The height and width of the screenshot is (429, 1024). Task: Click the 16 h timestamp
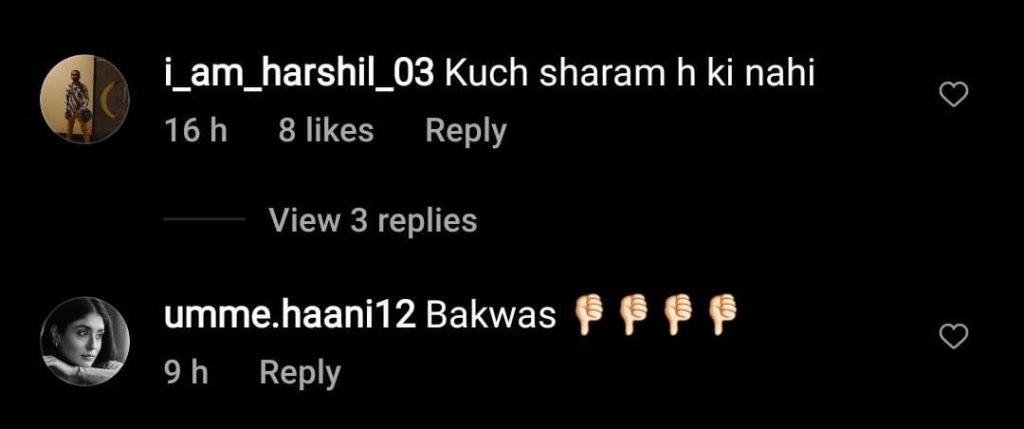coord(195,131)
